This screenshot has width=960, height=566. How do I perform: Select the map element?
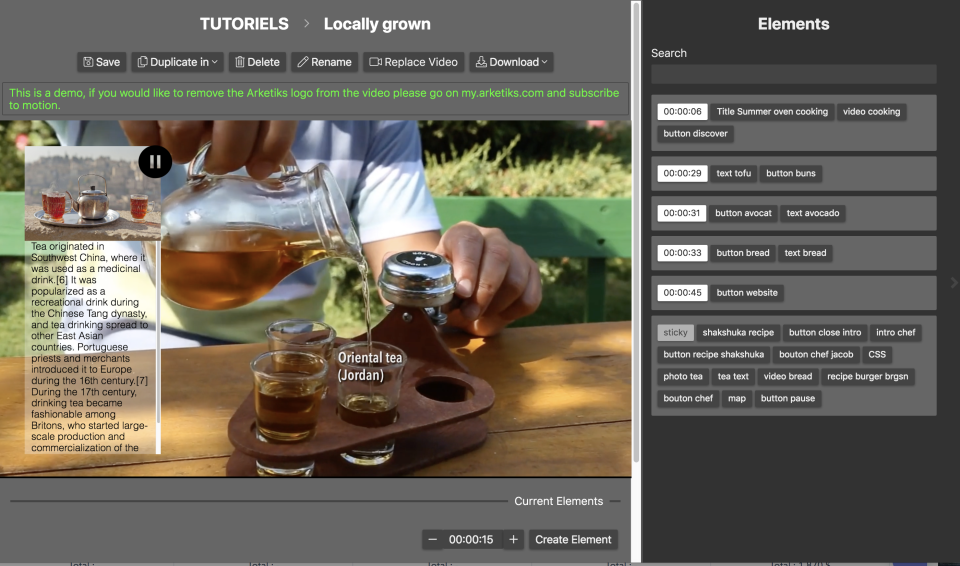click(x=737, y=399)
